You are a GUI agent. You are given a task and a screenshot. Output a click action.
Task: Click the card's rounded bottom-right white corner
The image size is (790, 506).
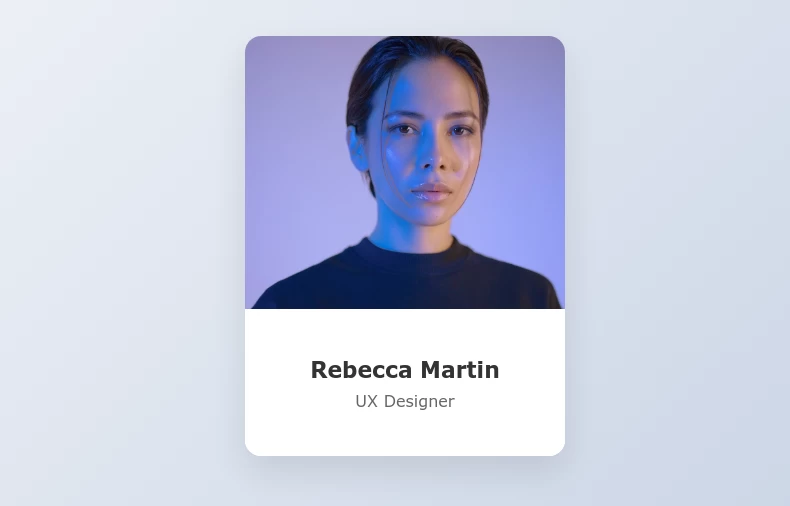(x=557, y=448)
